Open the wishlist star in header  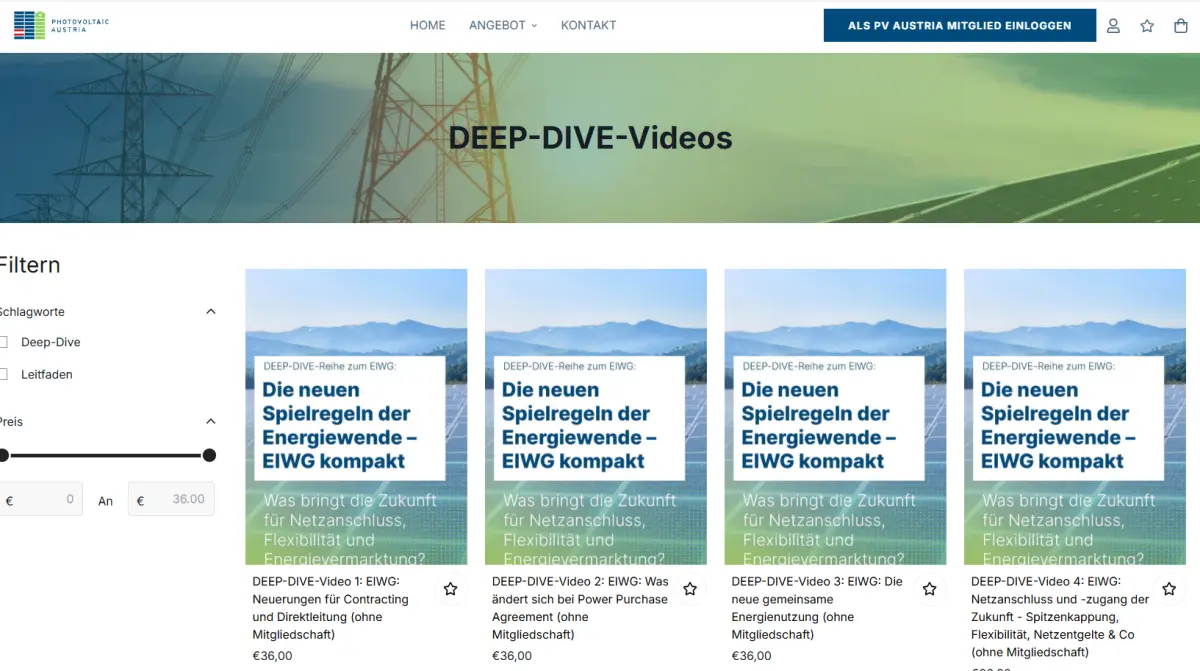pos(1147,26)
